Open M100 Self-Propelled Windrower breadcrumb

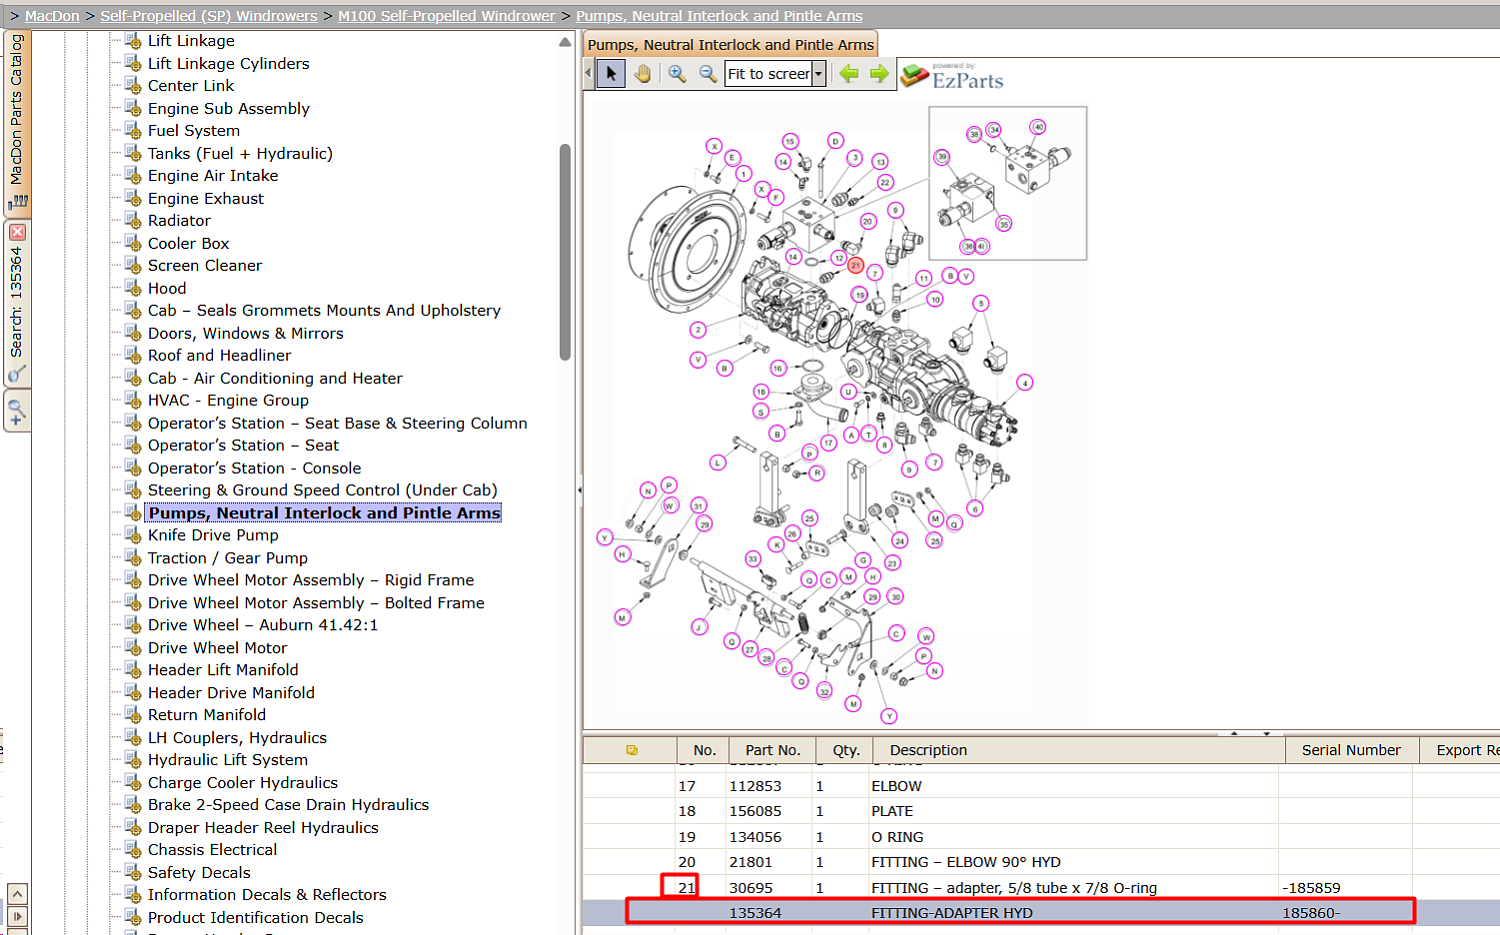[446, 16]
